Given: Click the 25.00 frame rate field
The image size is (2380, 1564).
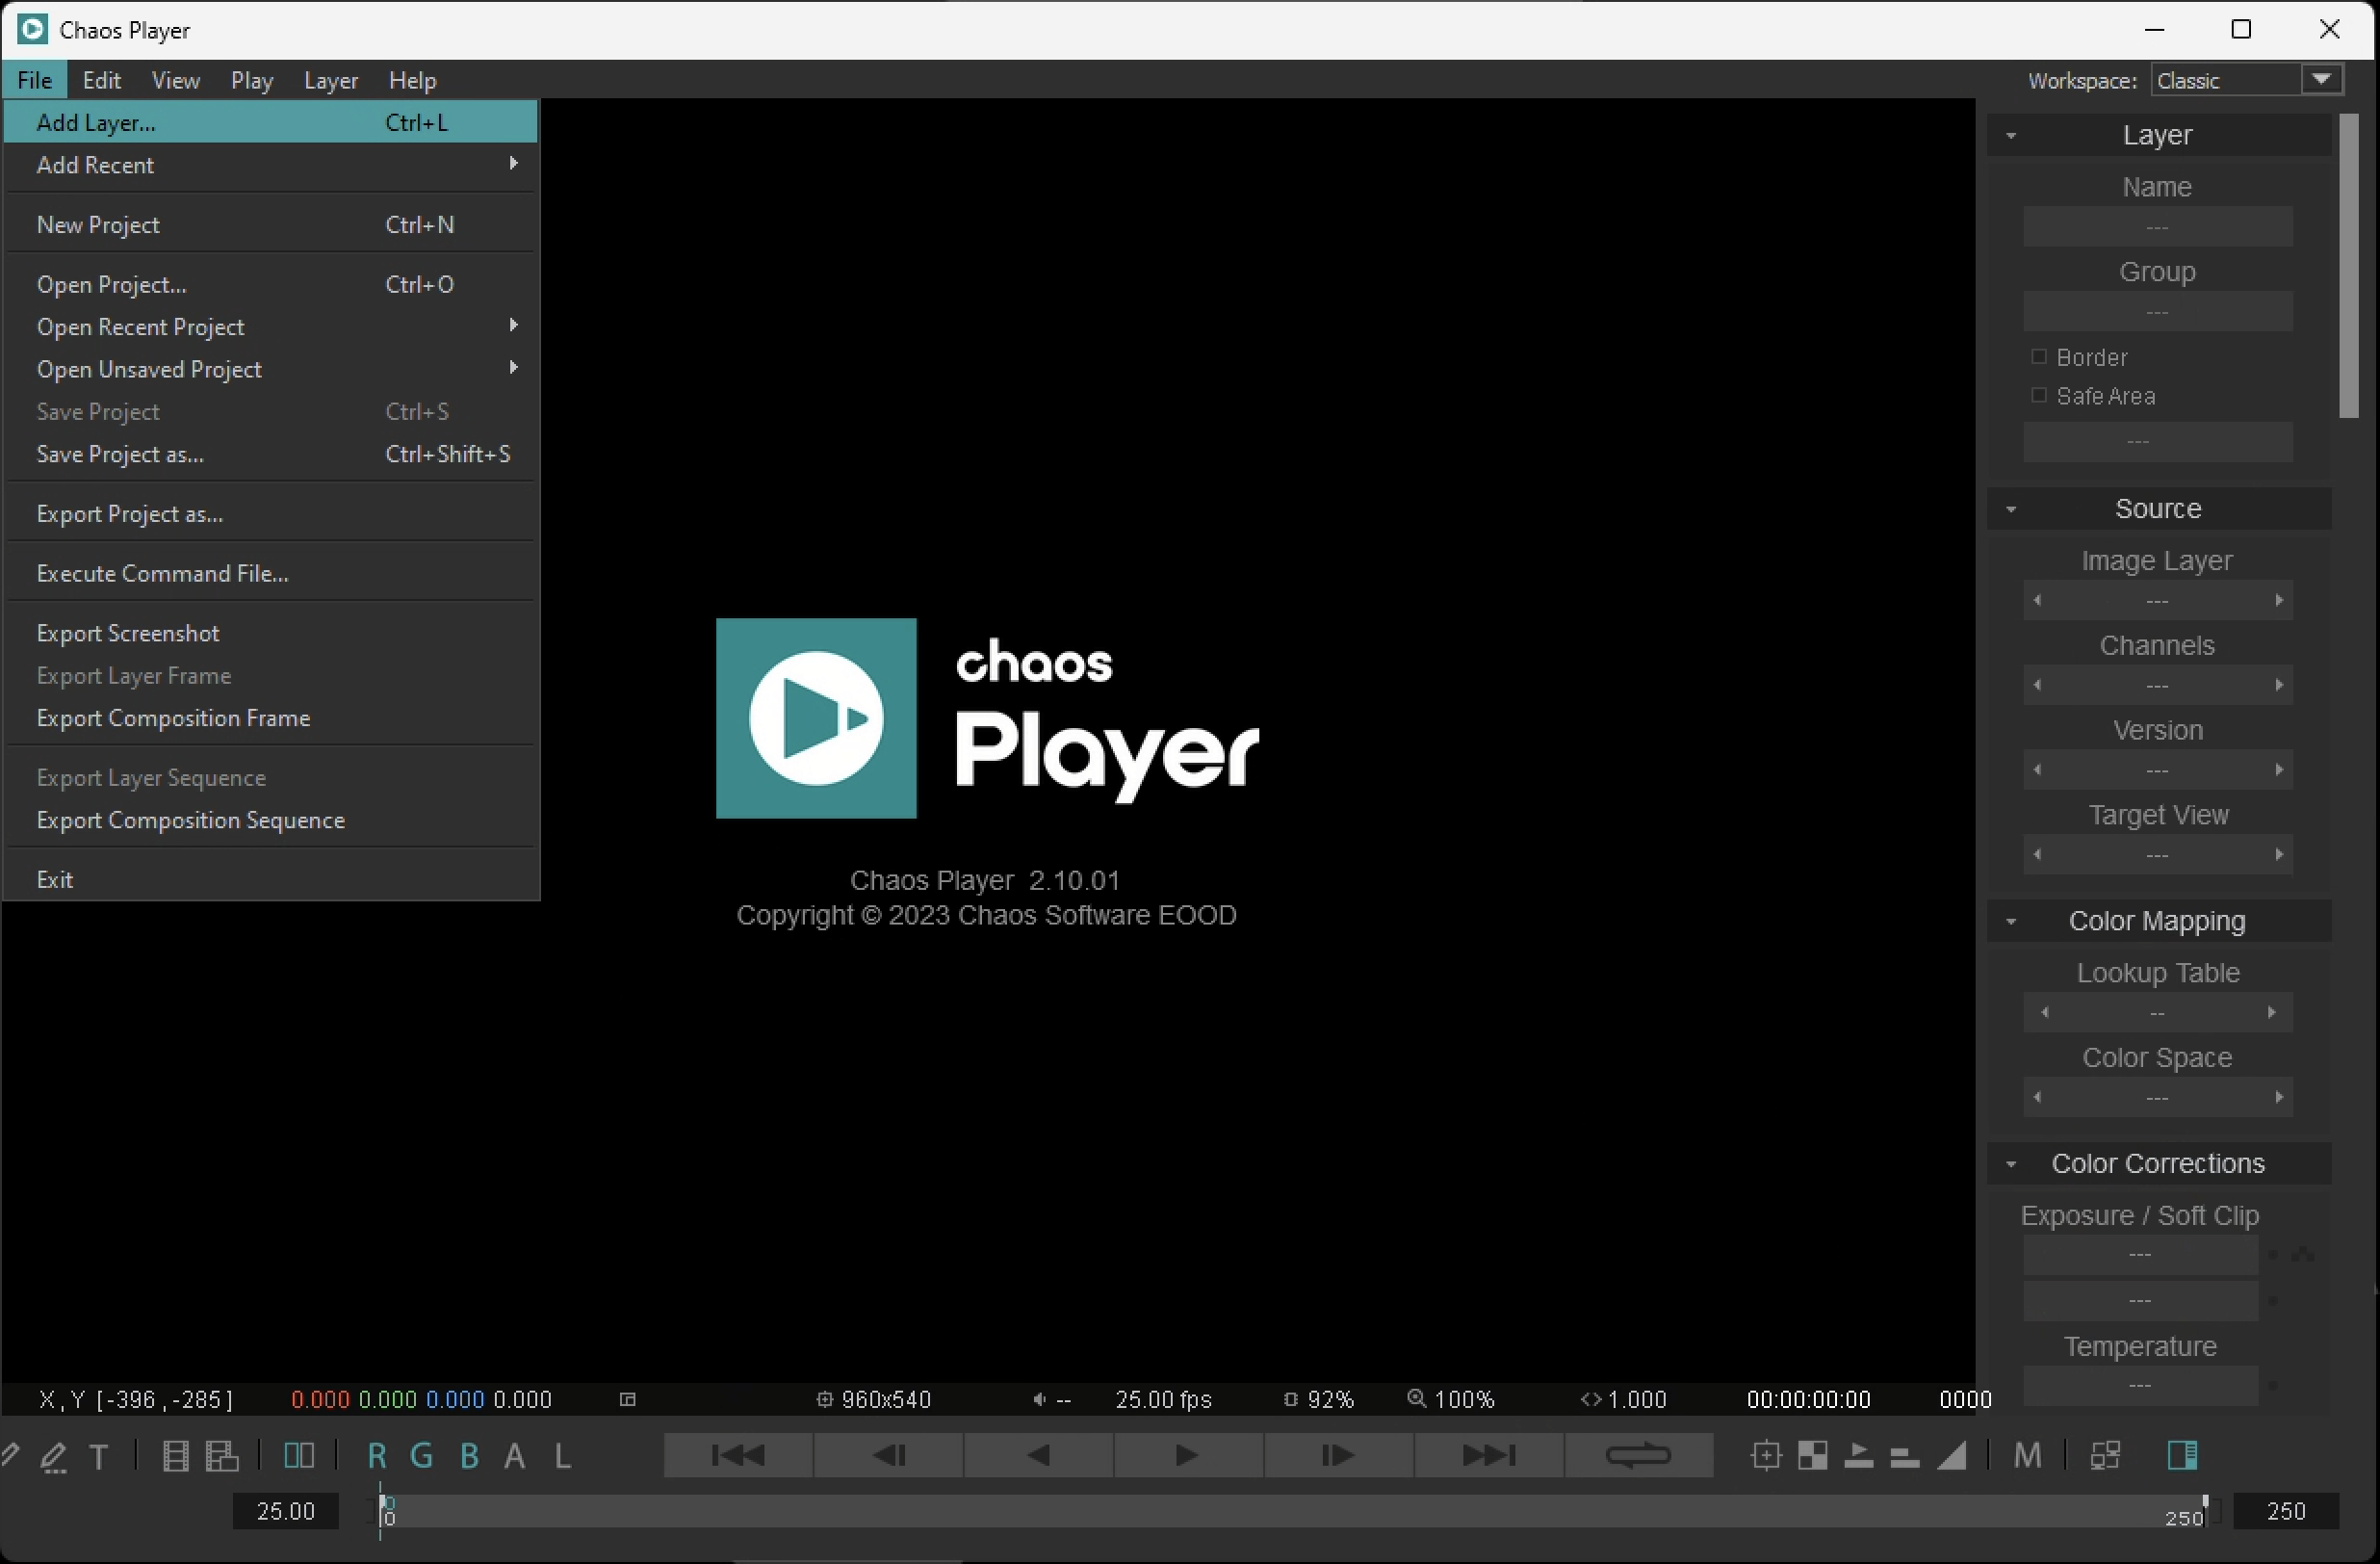Looking at the screenshot, I should tap(286, 1511).
